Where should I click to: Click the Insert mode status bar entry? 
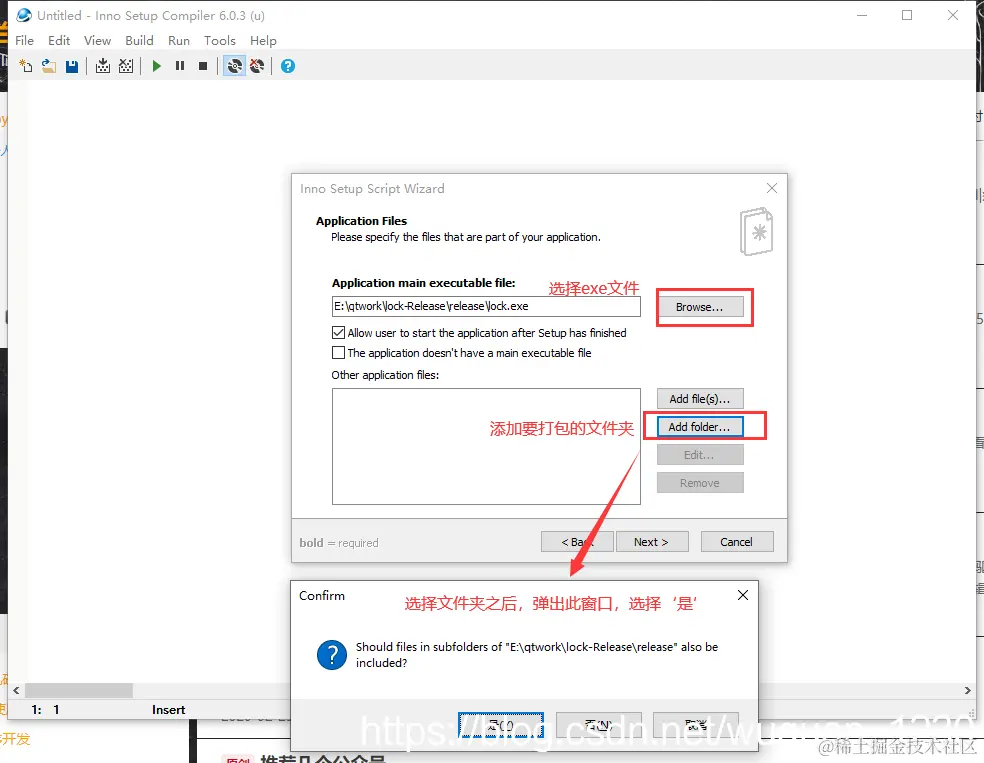click(x=168, y=710)
